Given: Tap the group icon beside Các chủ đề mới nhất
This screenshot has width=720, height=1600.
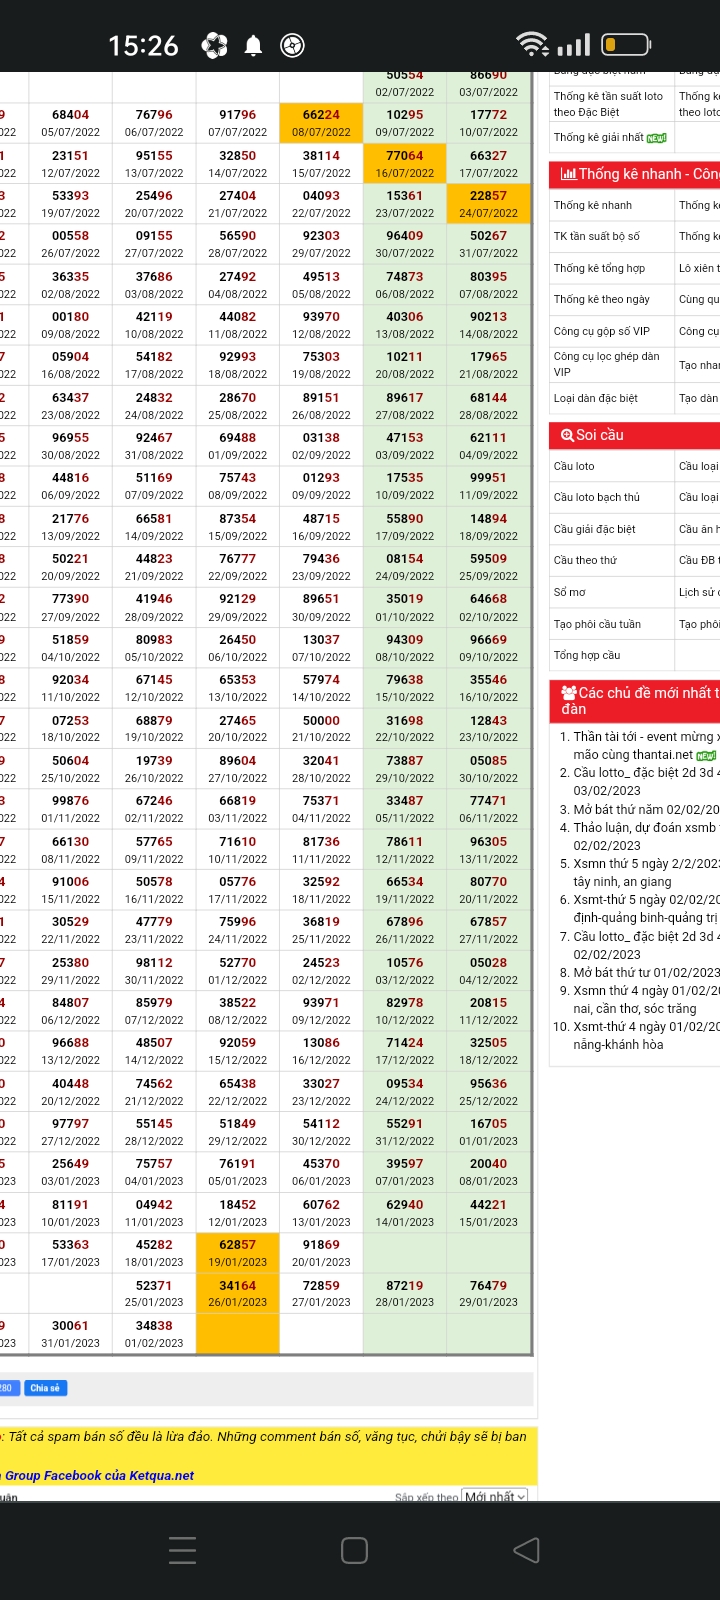Looking at the screenshot, I should tap(568, 692).
